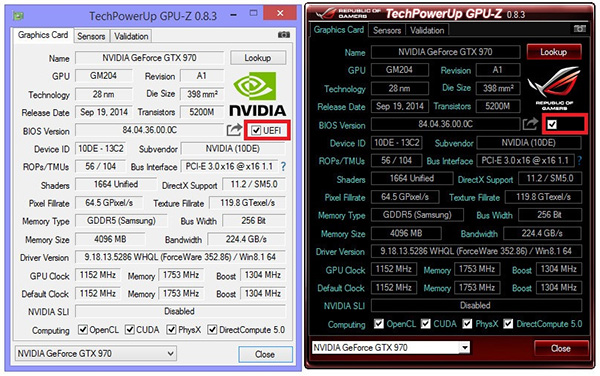
Task: Click the camera screenshot icon in the ROG GPU-Z window
Action: click(x=580, y=29)
